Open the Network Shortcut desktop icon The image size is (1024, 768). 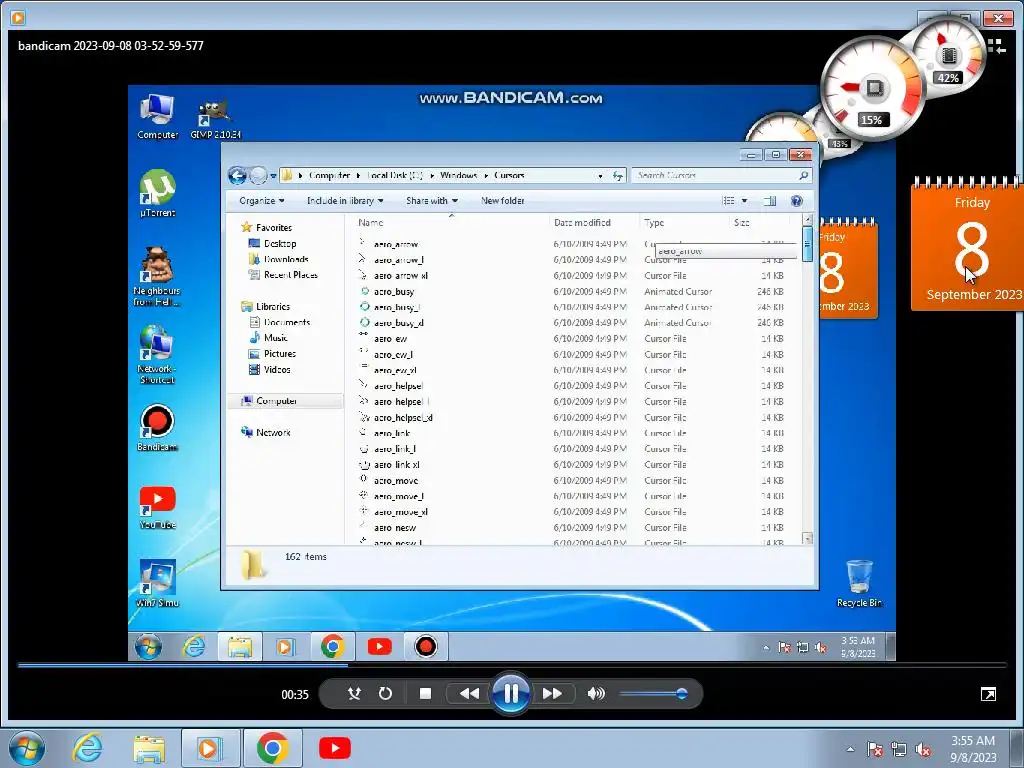click(x=157, y=354)
